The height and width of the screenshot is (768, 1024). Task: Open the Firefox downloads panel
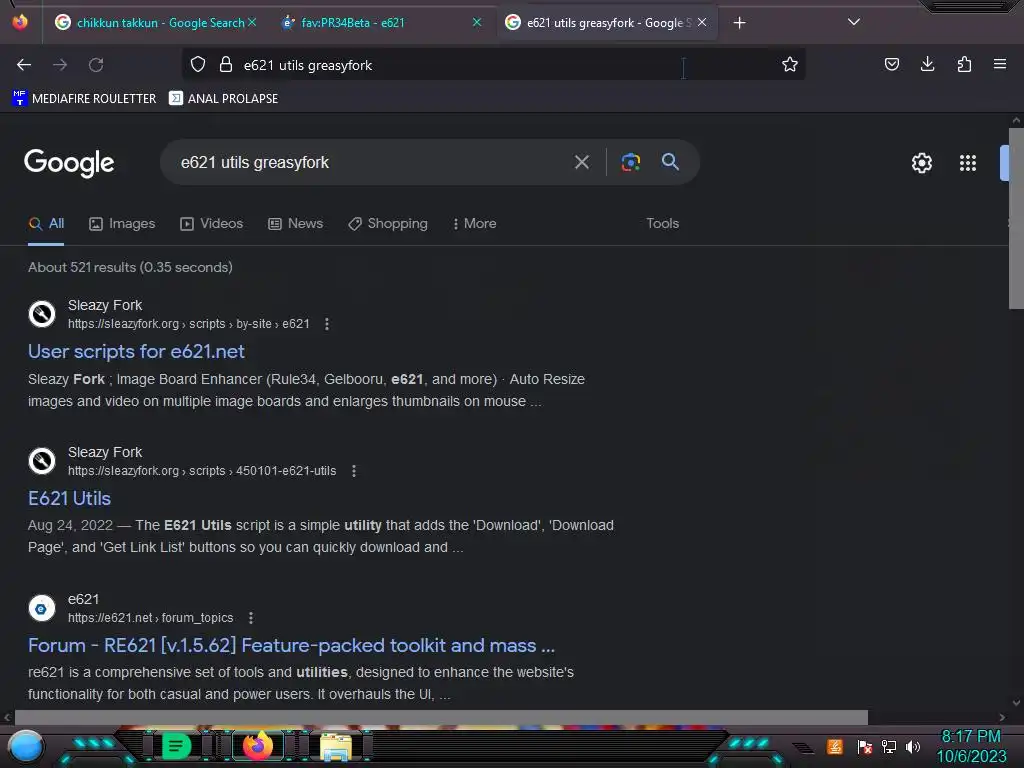[x=927, y=65]
